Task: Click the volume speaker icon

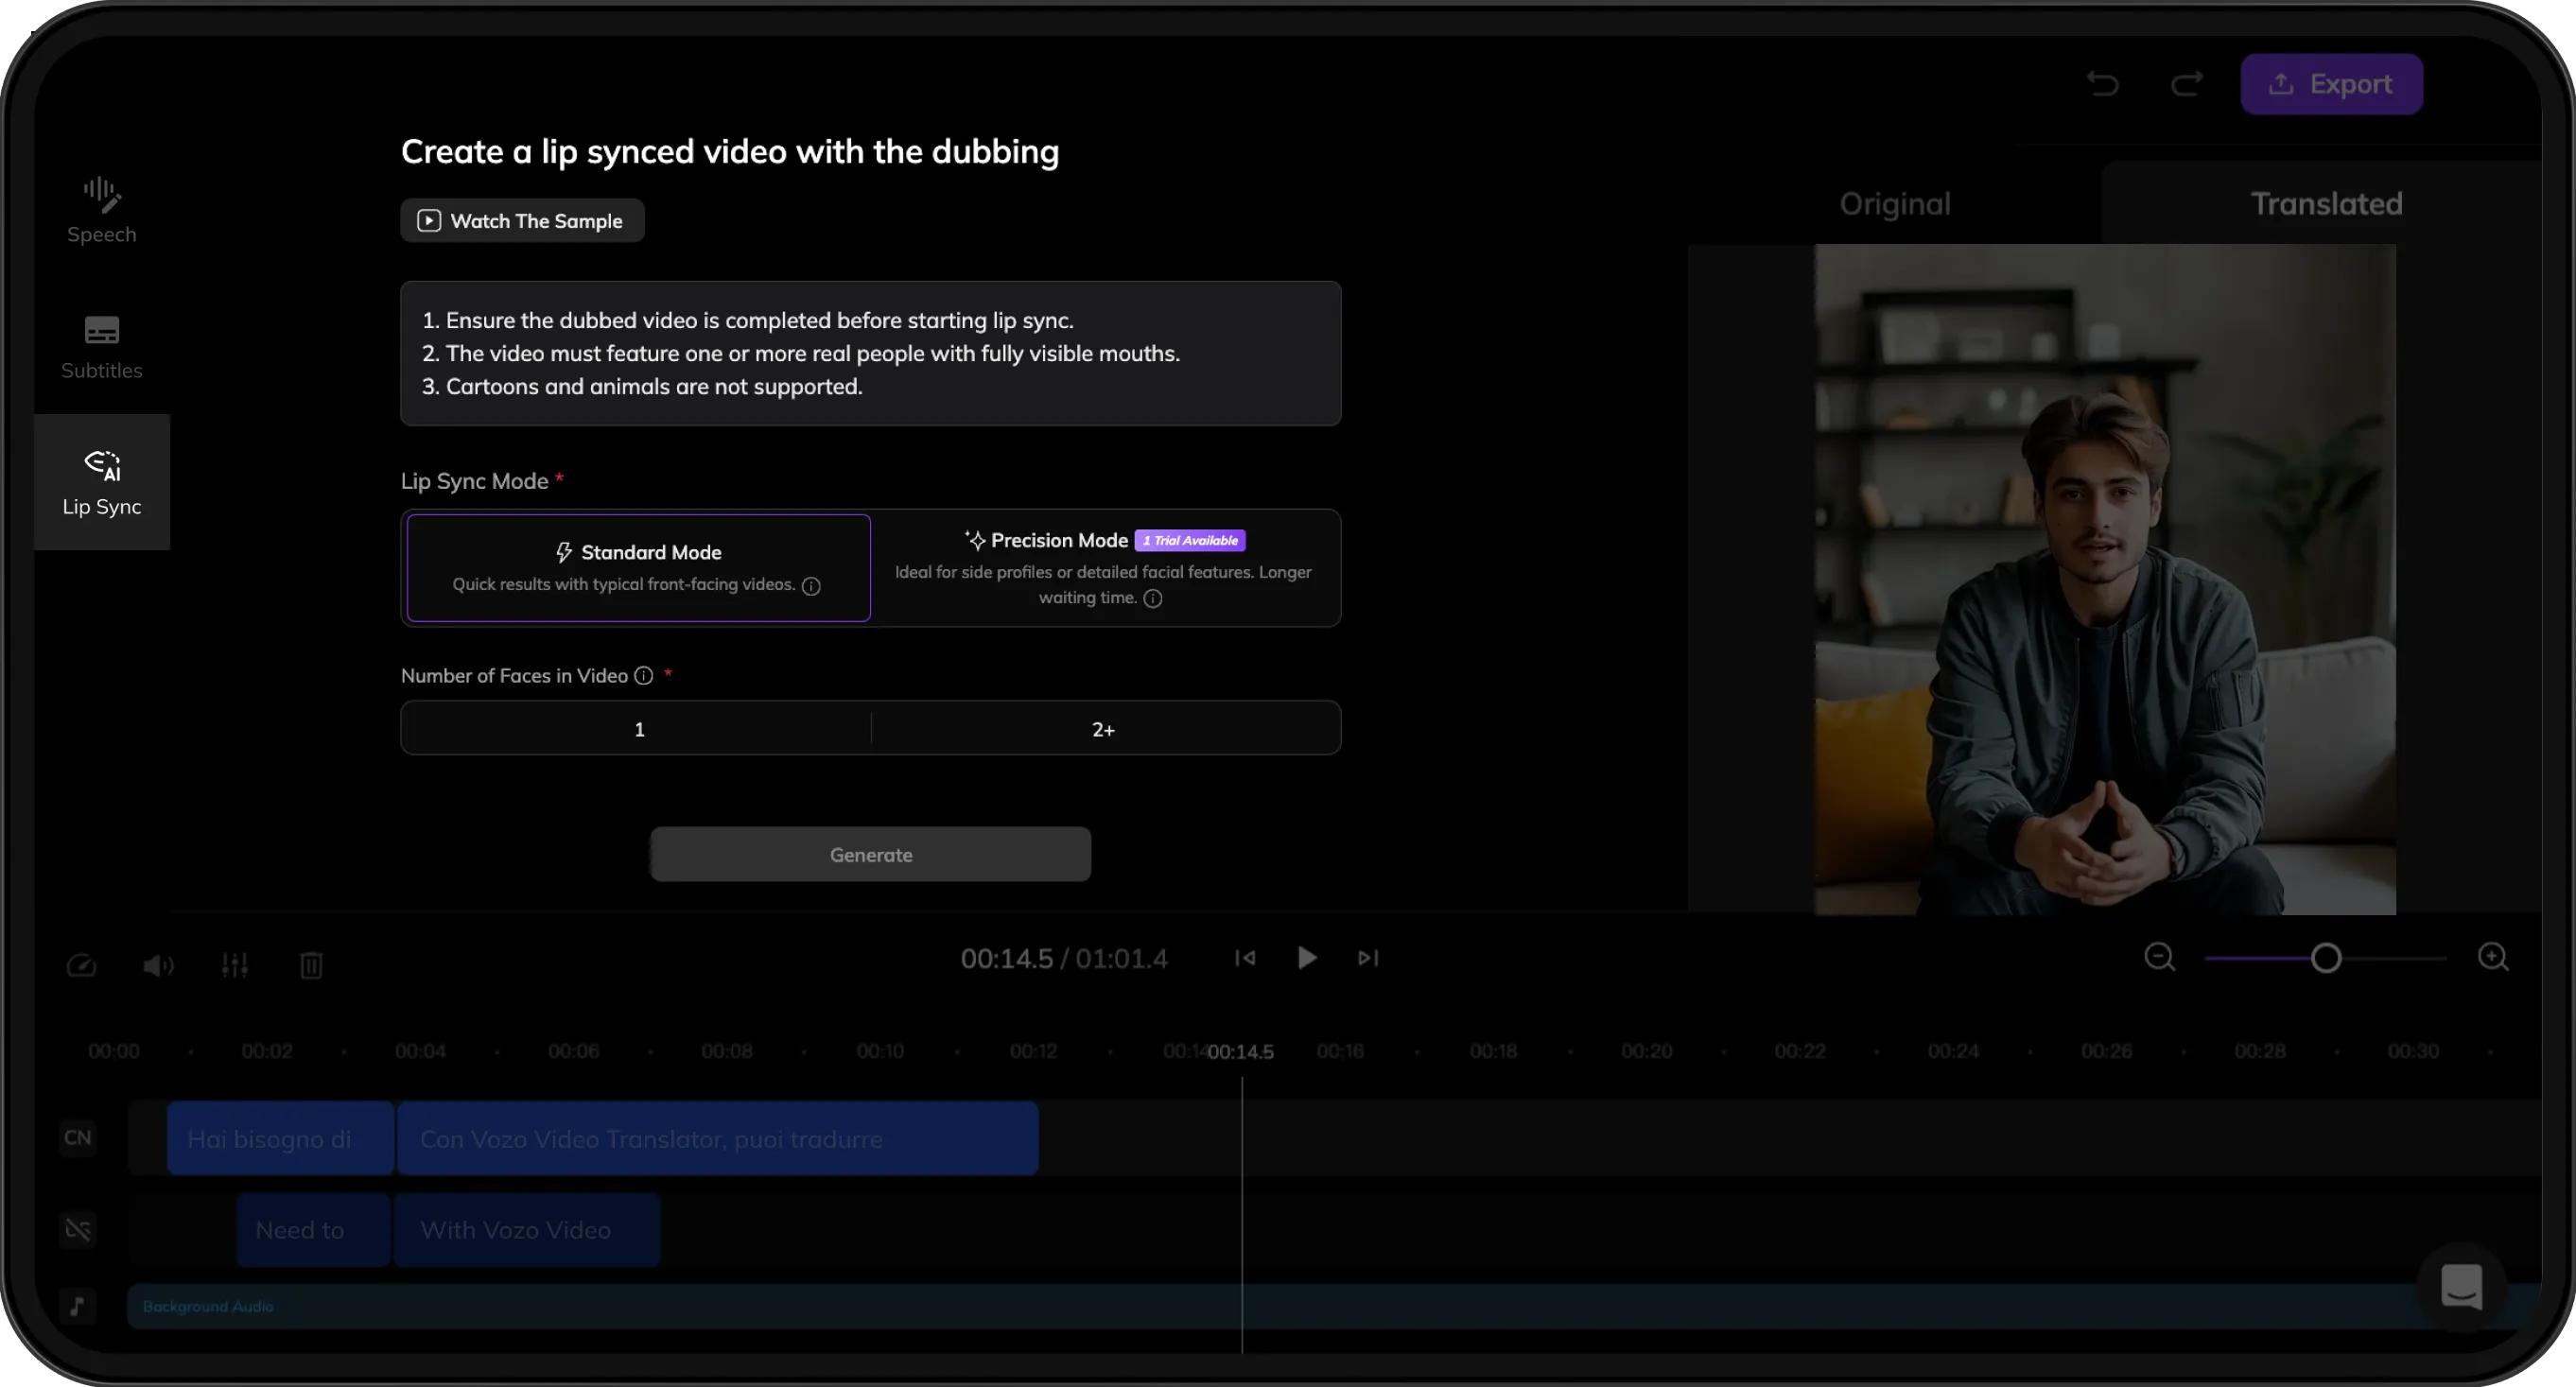Action: [x=158, y=965]
